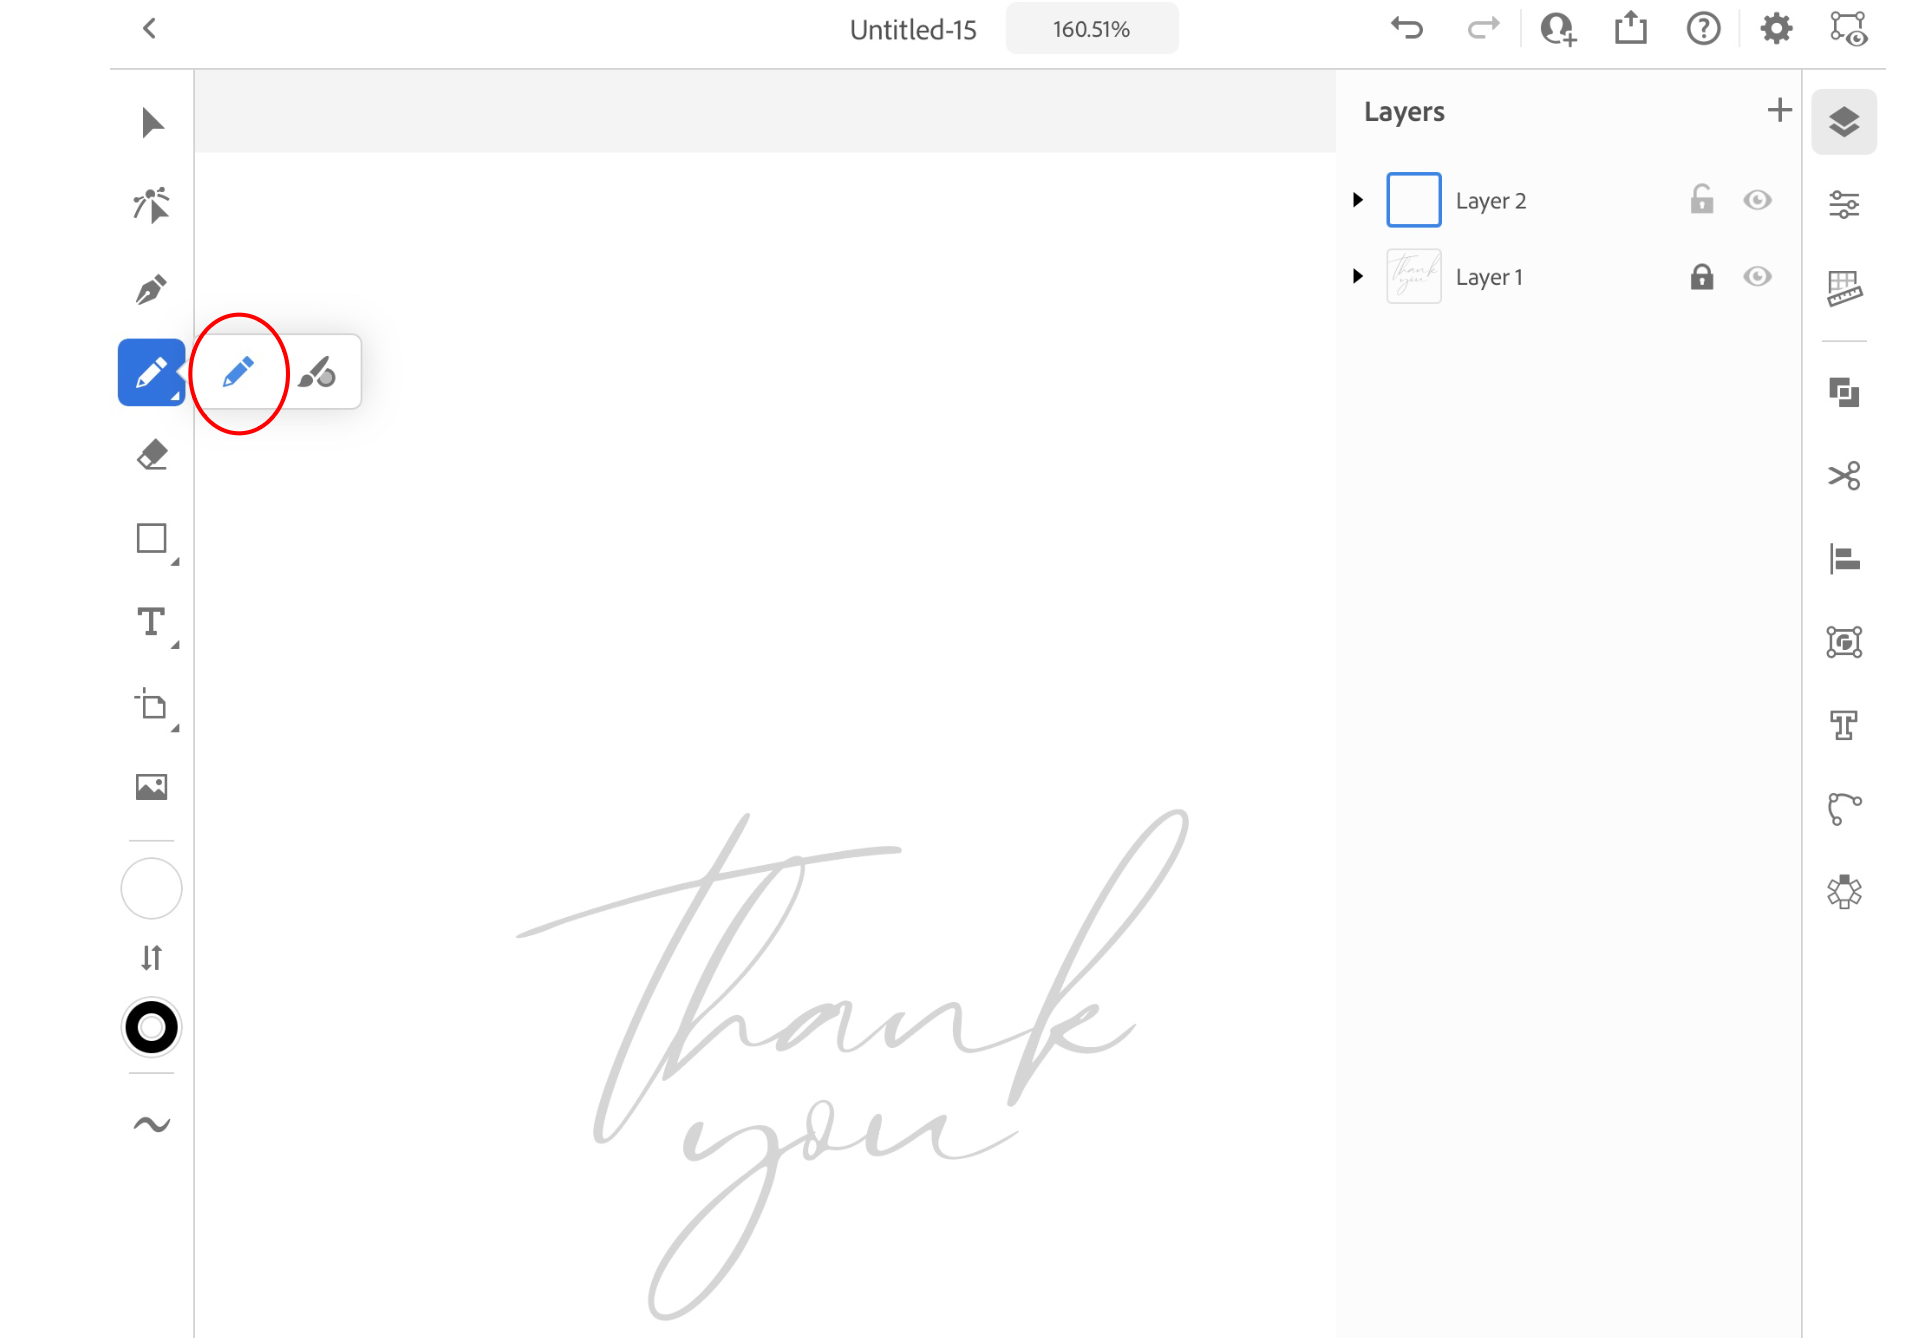Open the Properties sliders panel tab
Screen dimensions: 1928x1338
point(1843,205)
